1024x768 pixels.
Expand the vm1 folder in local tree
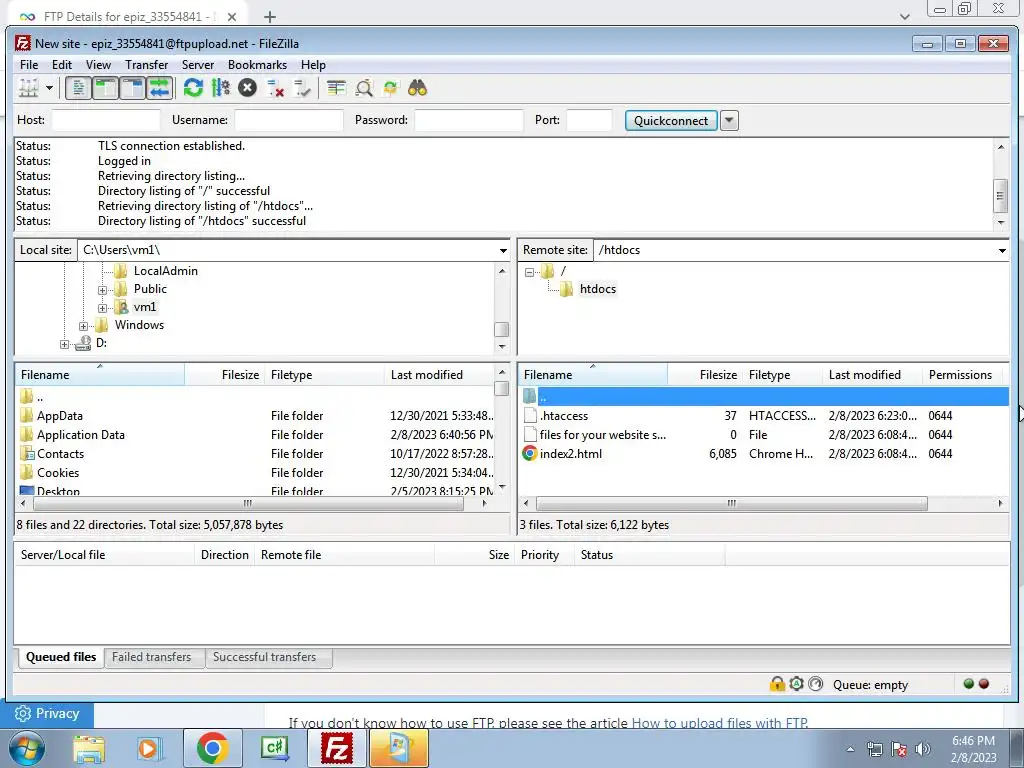point(103,308)
